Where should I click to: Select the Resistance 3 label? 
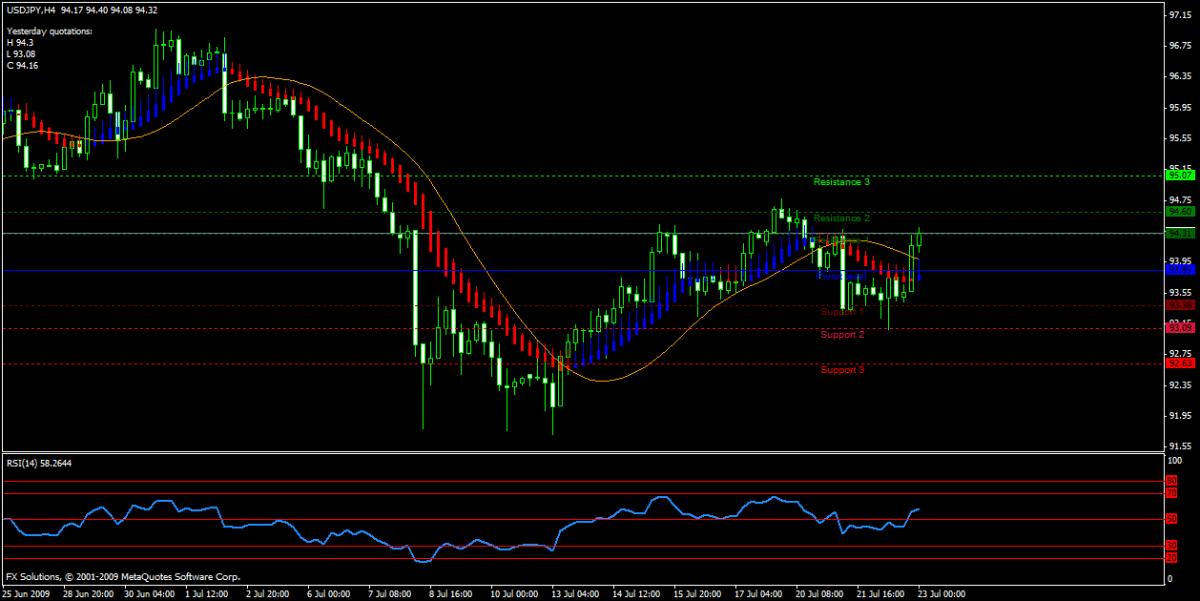click(x=841, y=182)
